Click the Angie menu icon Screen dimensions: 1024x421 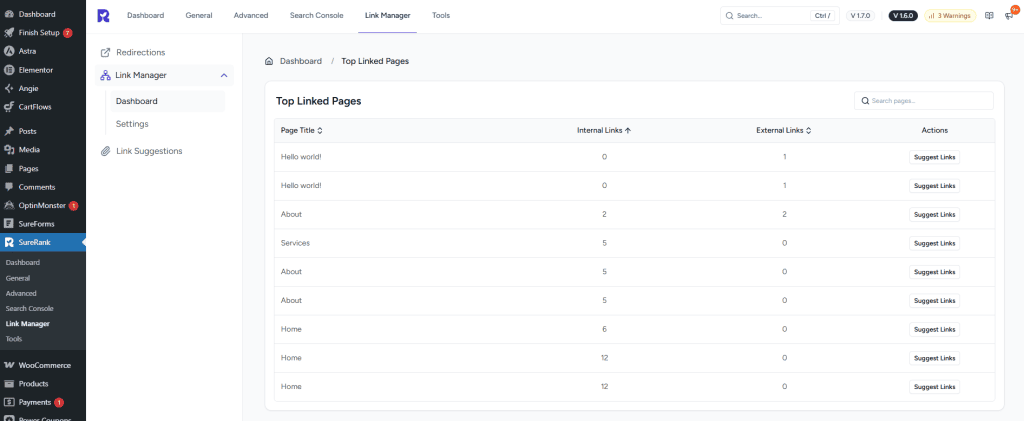point(9,88)
